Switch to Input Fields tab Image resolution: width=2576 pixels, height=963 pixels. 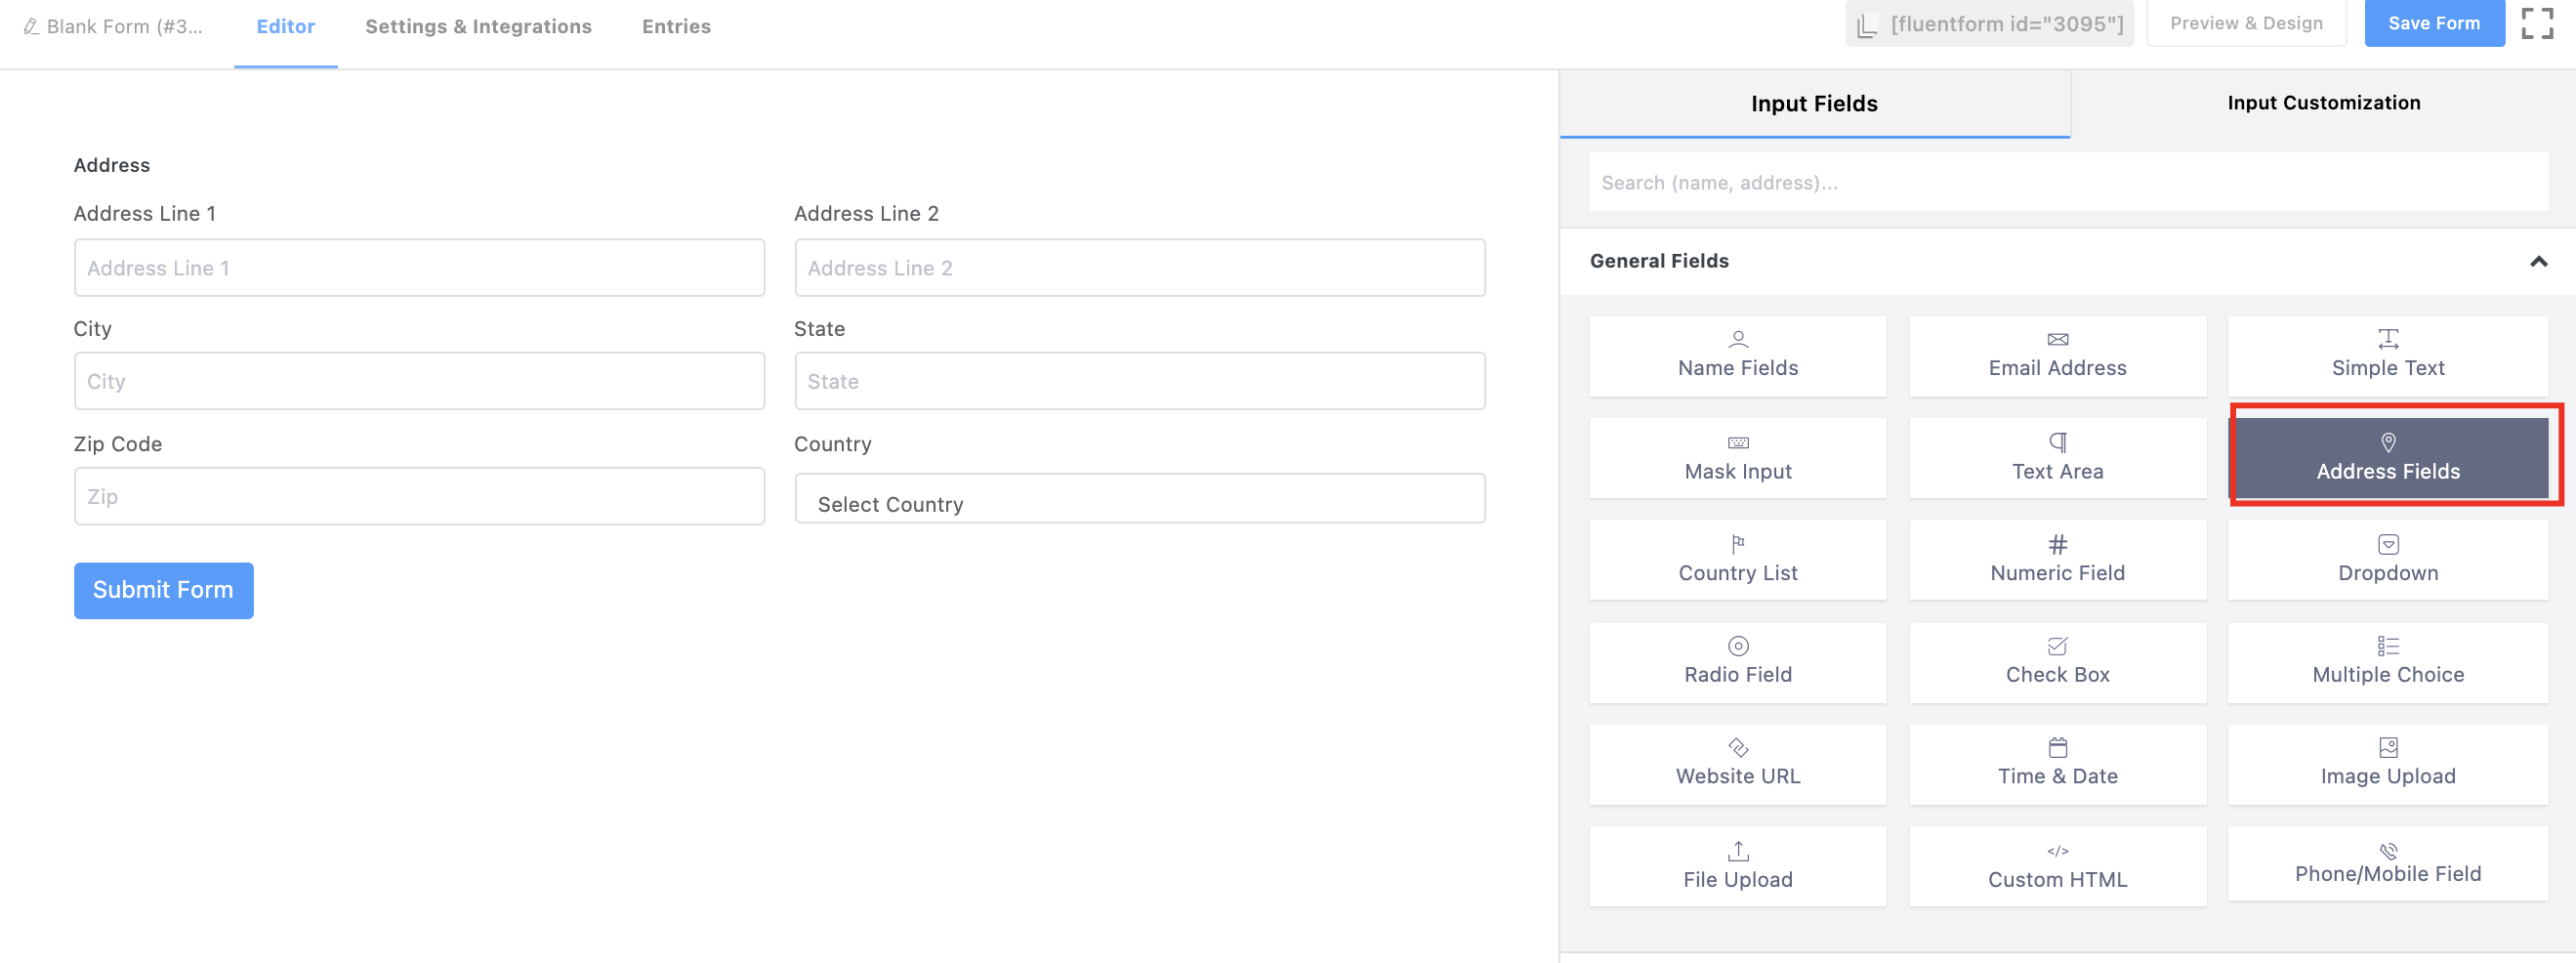tap(1814, 103)
